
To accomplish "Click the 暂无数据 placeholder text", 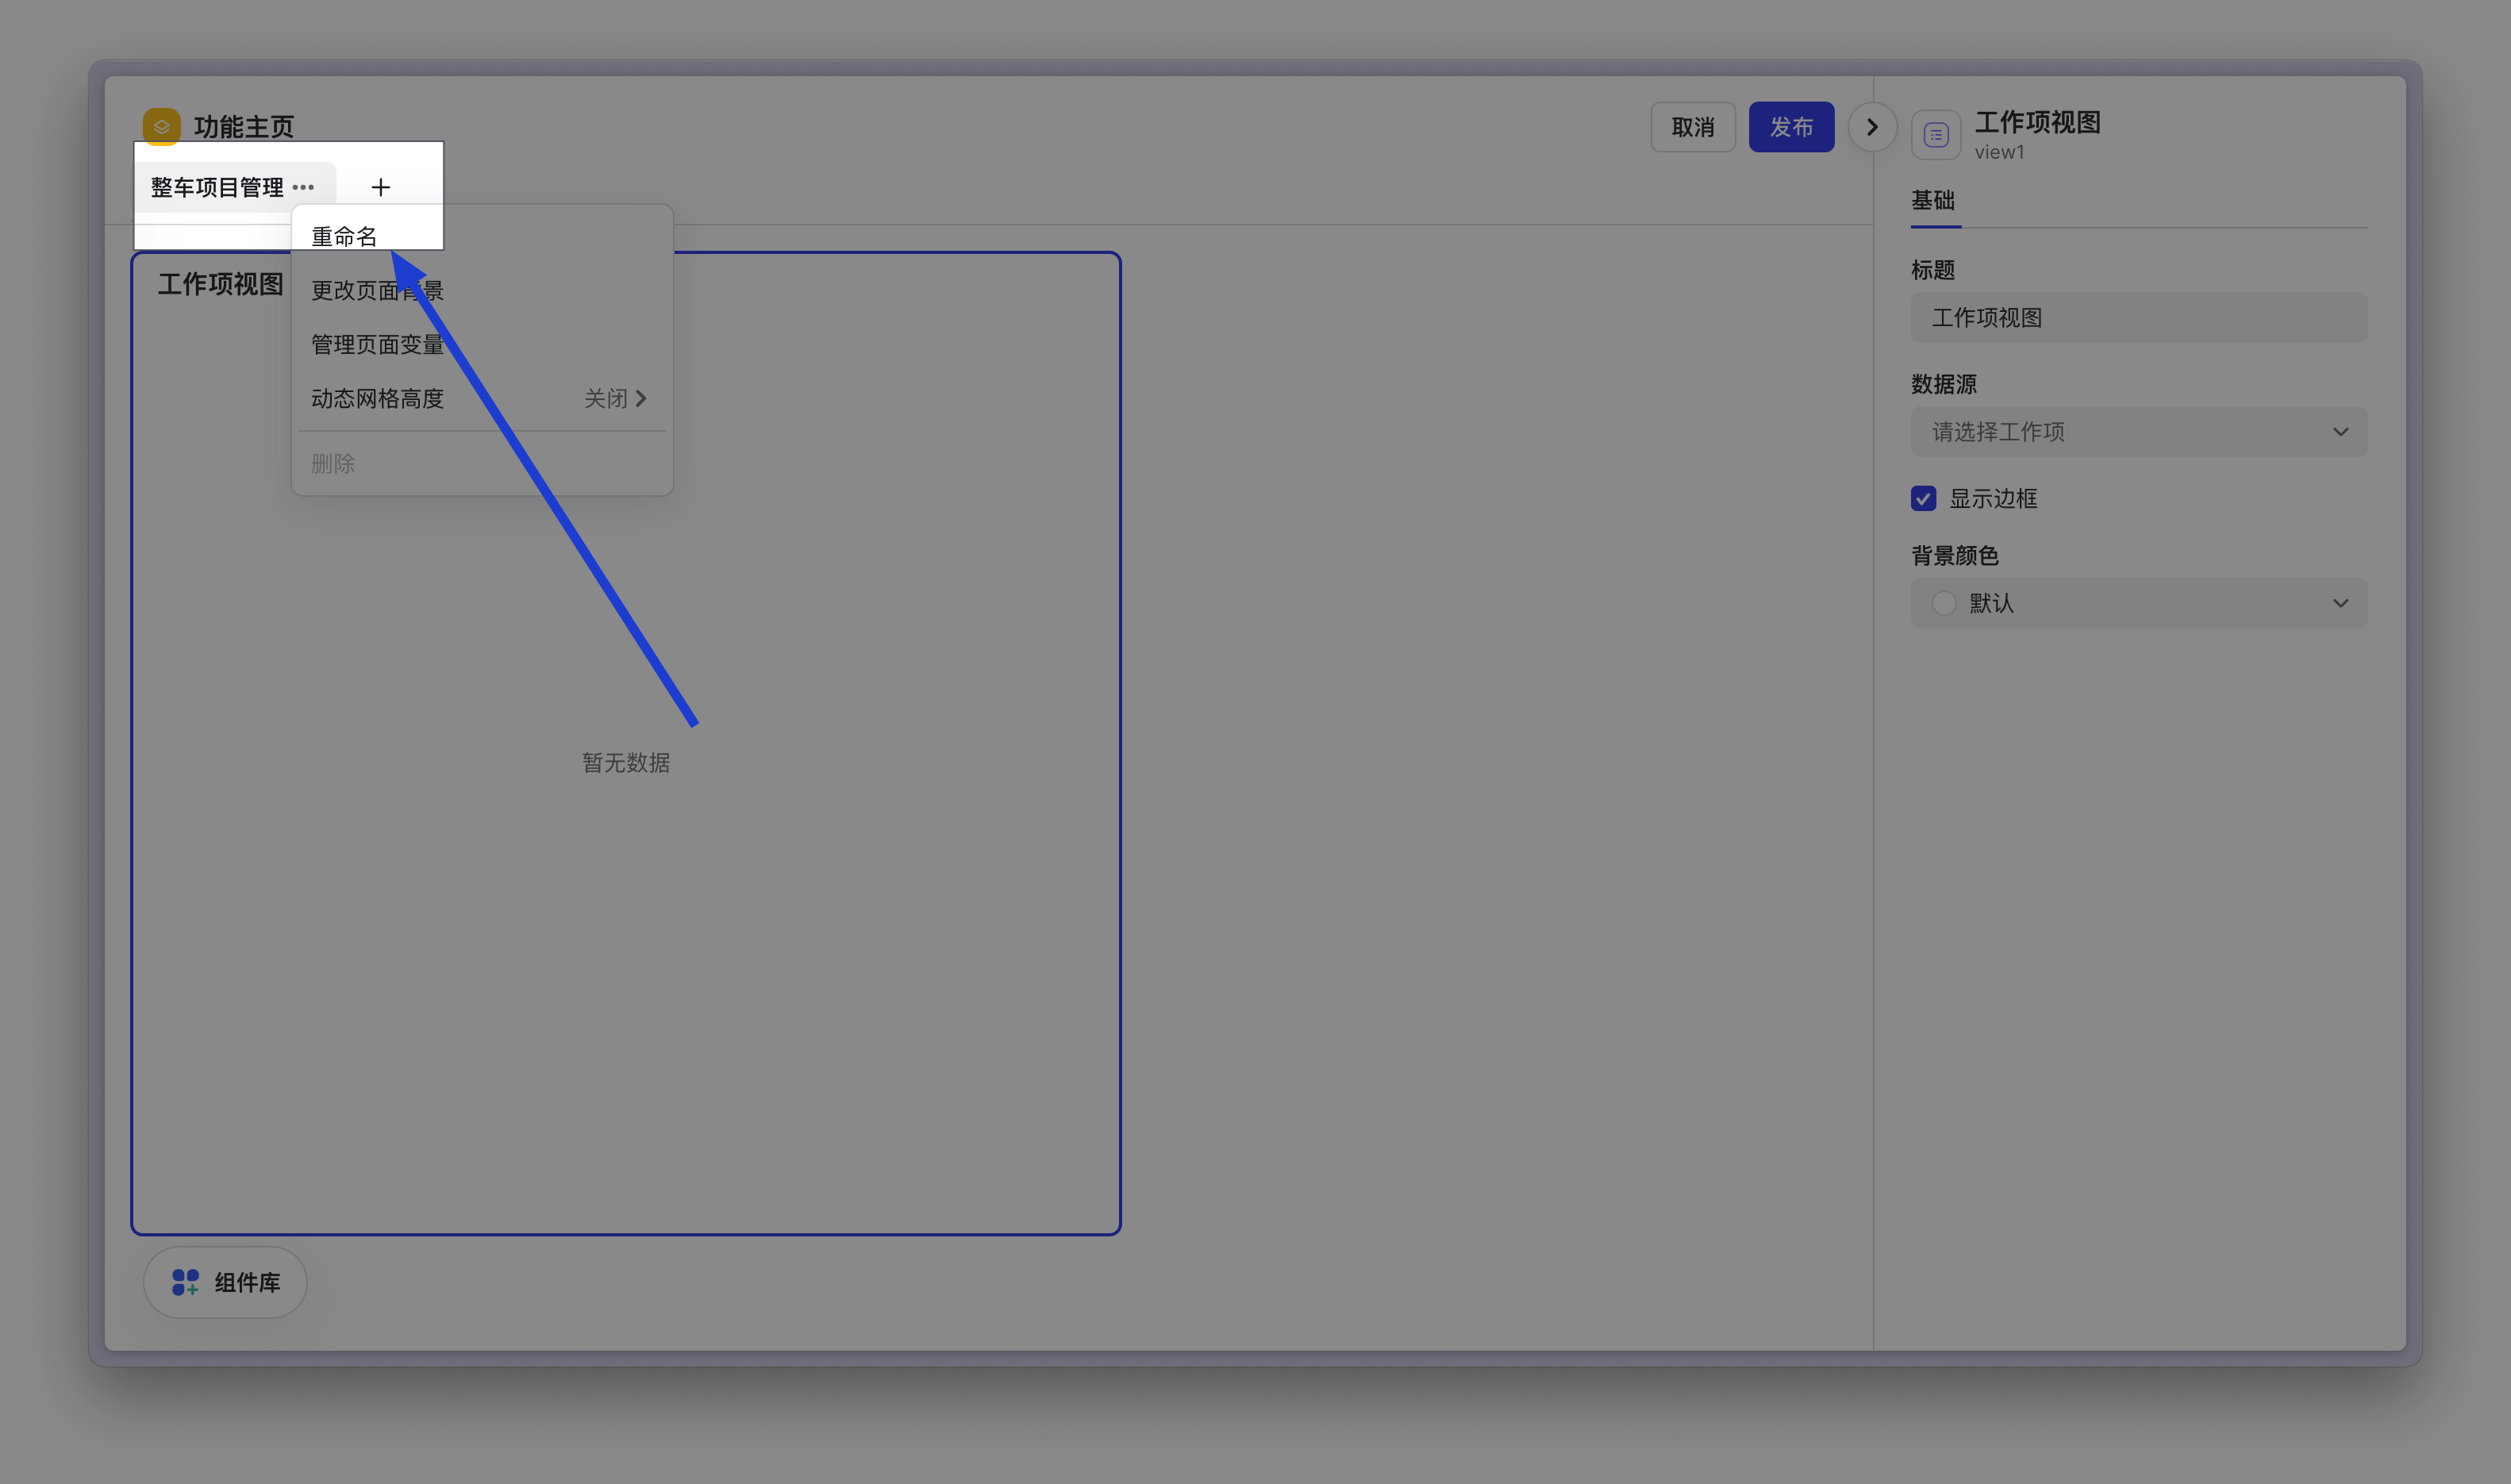I will 626,763.
